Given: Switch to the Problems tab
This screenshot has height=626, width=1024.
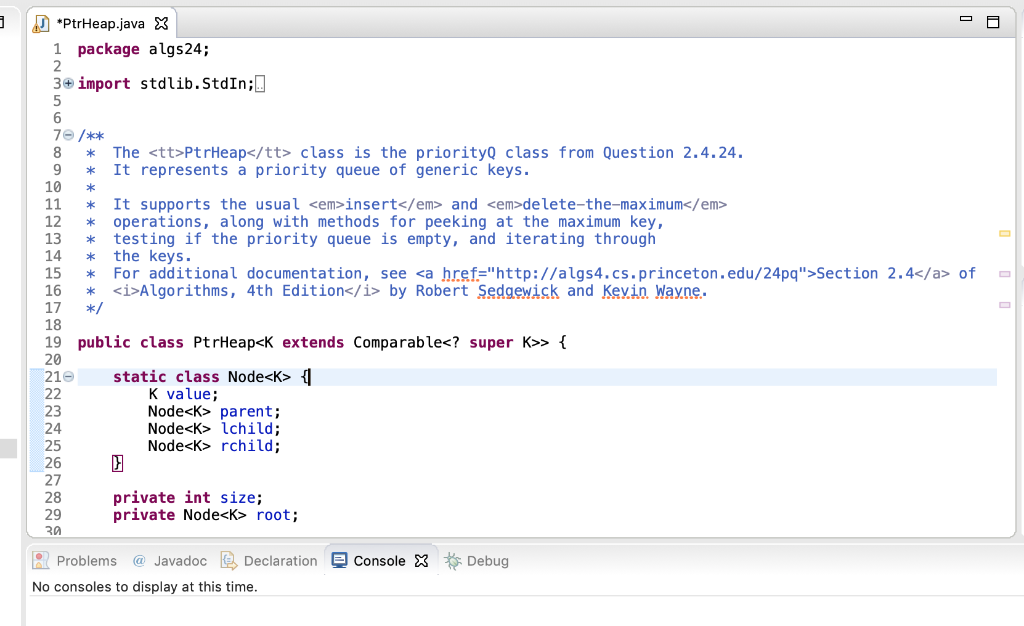Looking at the screenshot, I should tap(86, 560).
